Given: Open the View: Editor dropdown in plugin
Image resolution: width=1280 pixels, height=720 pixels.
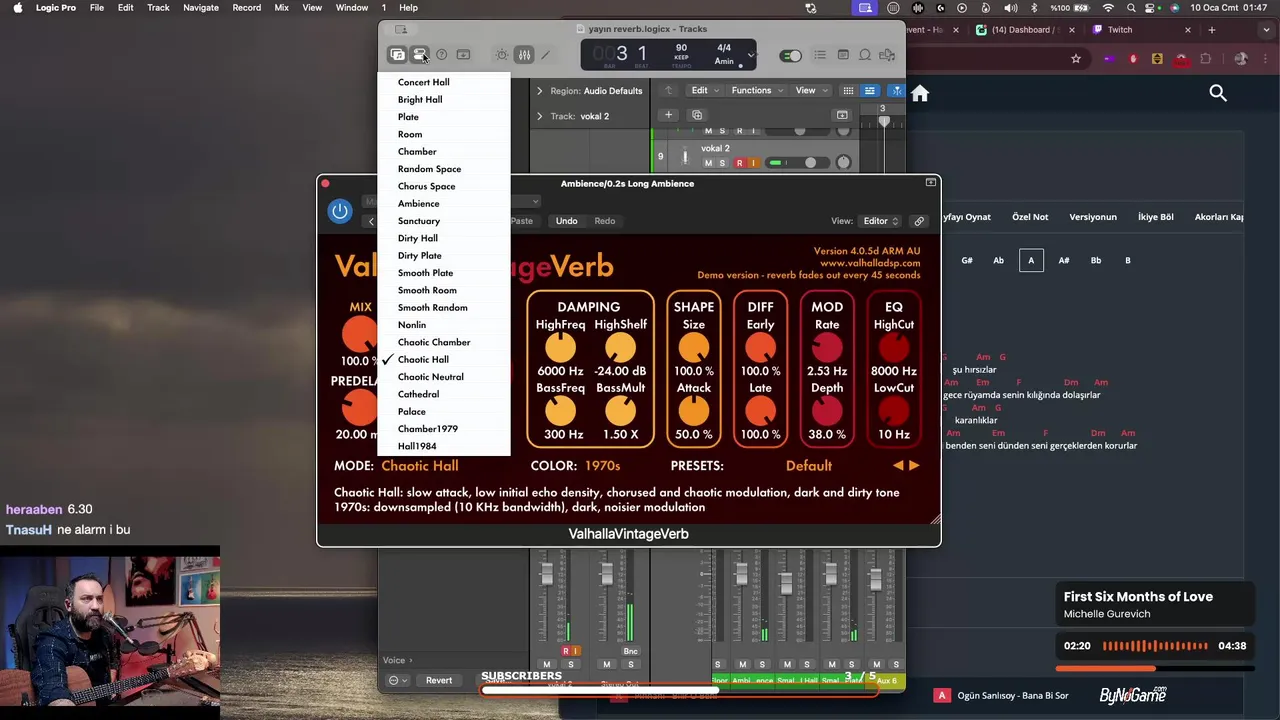Looking at the screenshot, I should tap(881, 221).
